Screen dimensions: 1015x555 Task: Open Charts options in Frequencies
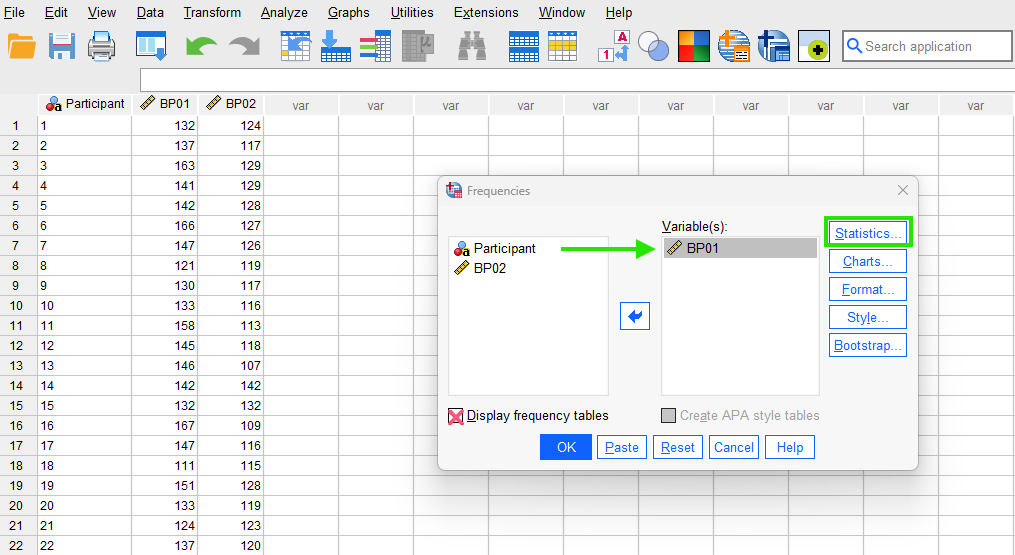pyautogui.click(x=867, y=262)
